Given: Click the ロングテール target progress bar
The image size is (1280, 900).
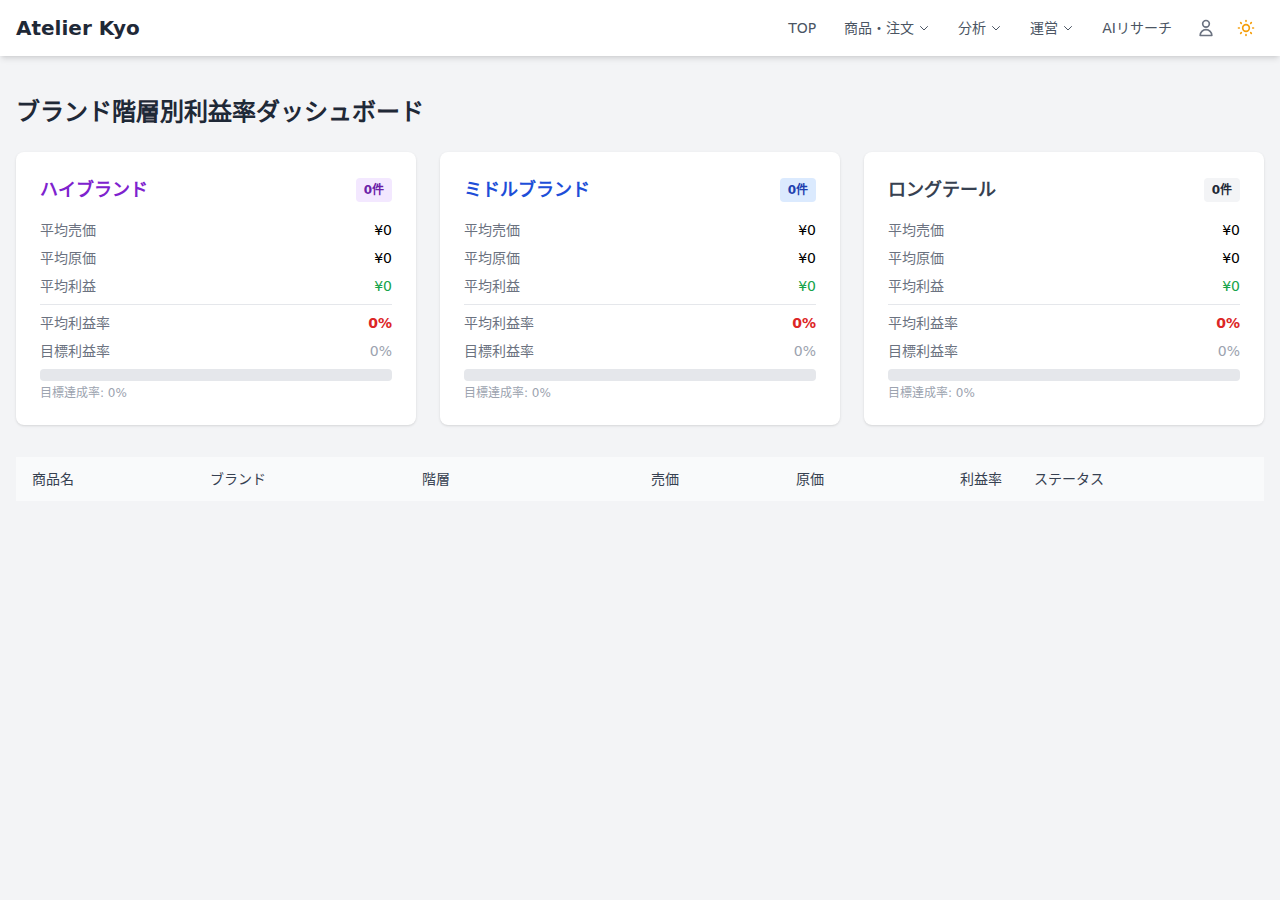Looking at the screenshot, I should (1064, 375).
